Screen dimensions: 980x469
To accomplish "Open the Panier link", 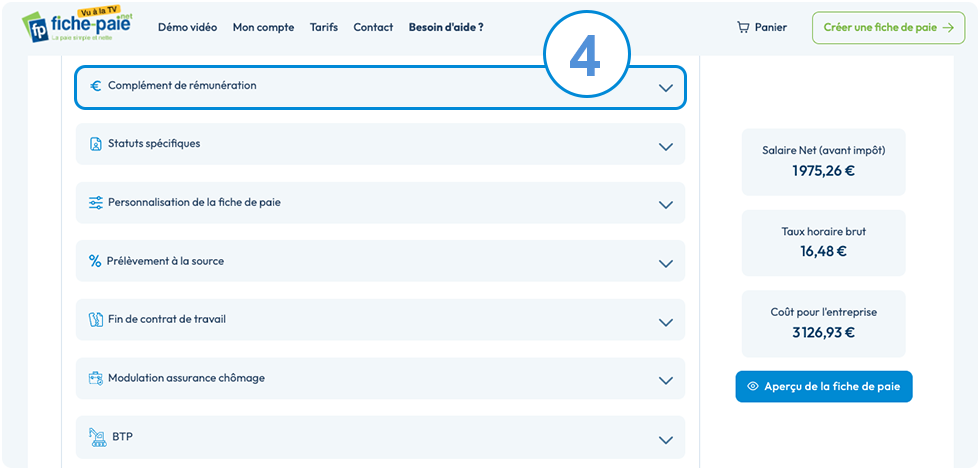I will point(762,28).
